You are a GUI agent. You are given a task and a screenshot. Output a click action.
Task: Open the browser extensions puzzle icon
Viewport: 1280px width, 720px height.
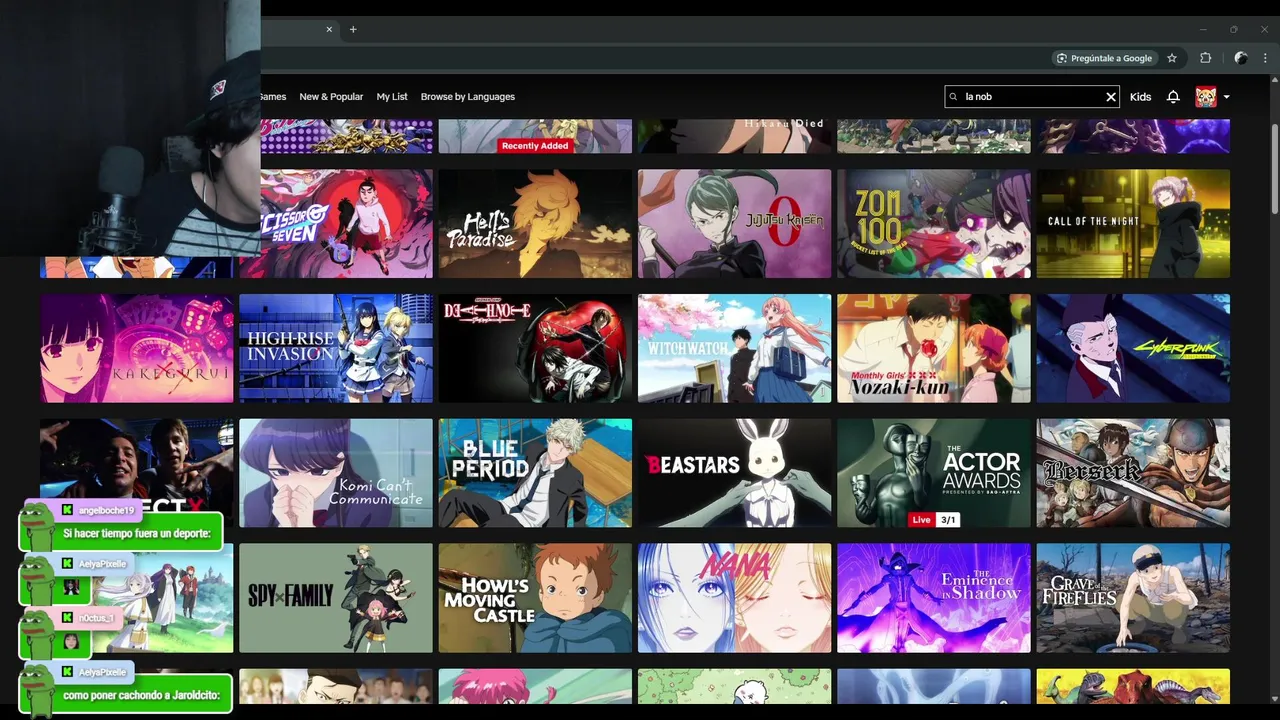point(1205,58)
